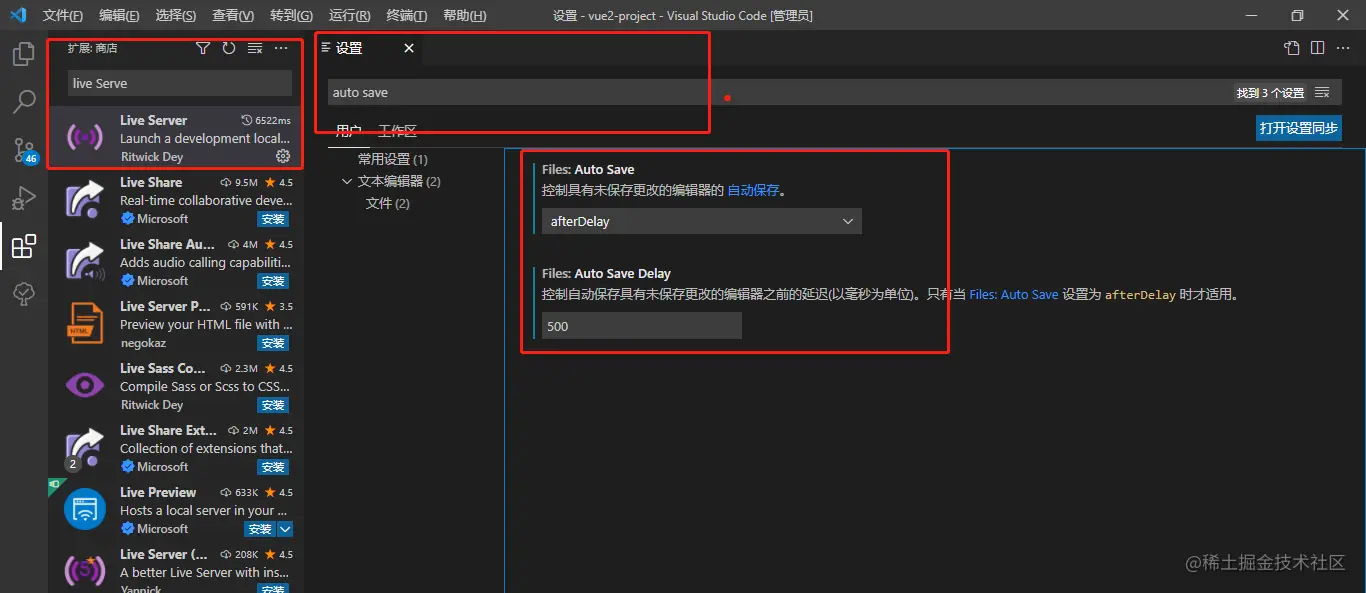Click the VS Code logo in title bar

click(x=18, y=16)
